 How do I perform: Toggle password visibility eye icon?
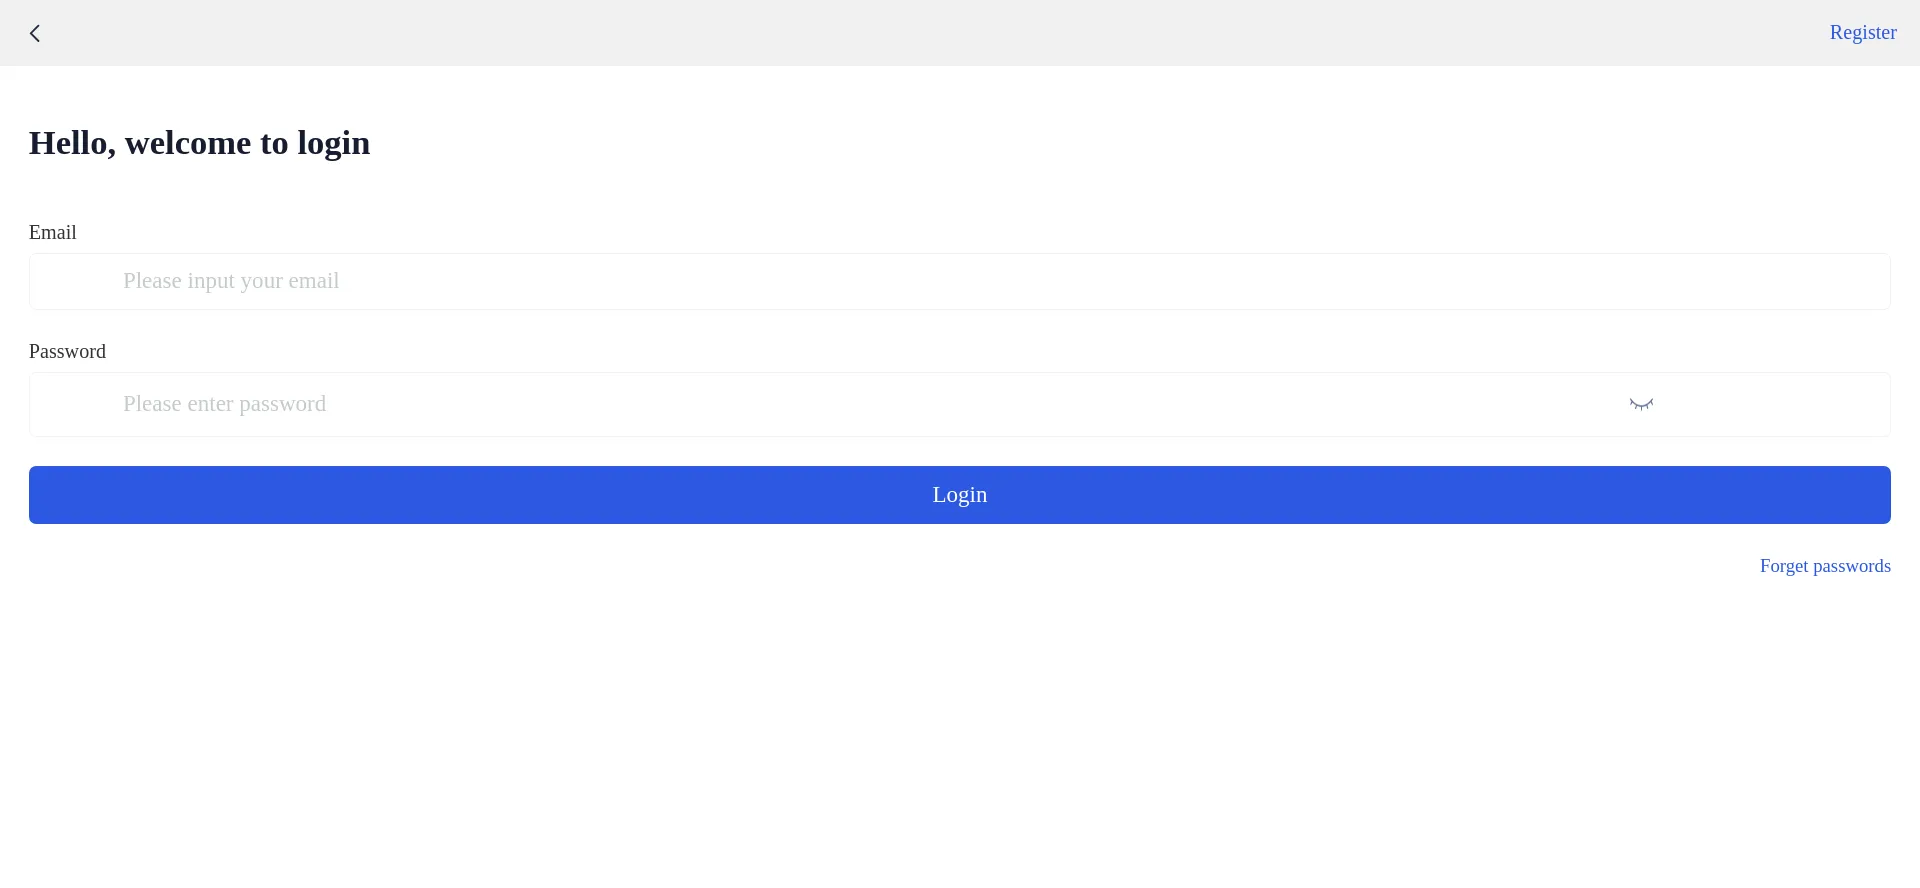coord(1641,404)
